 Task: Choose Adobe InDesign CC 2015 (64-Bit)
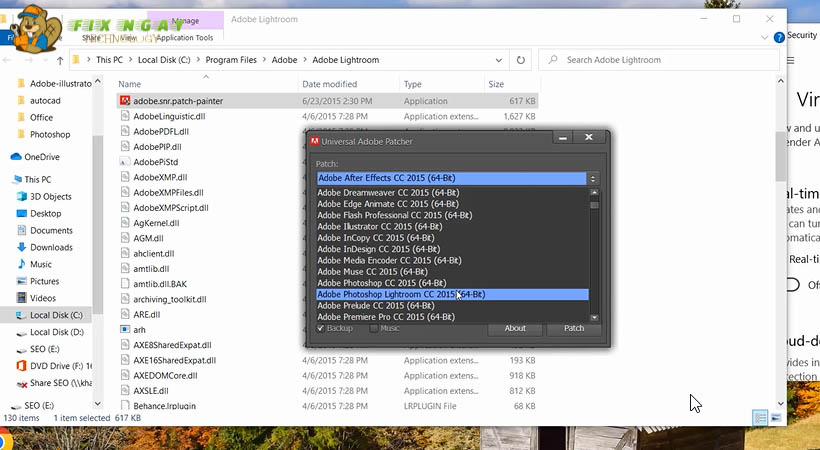[452, 249]
